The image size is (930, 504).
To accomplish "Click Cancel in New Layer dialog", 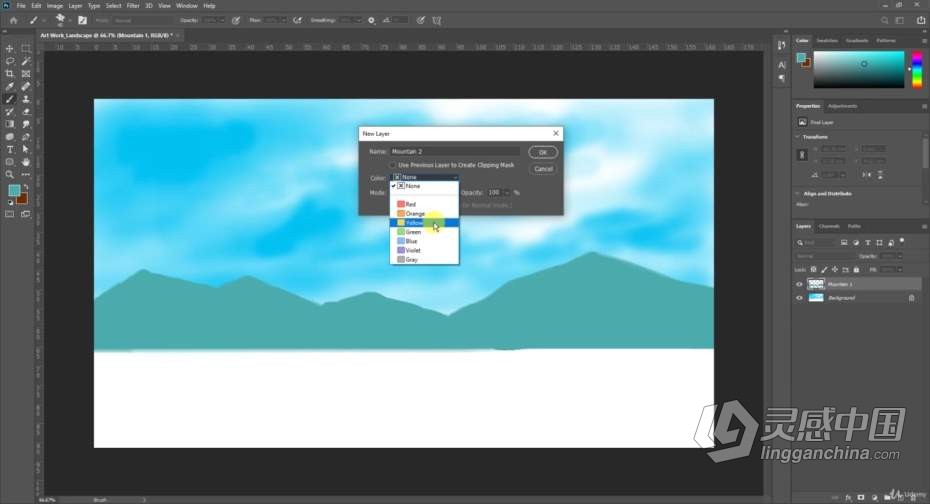I will coord(543,169).
